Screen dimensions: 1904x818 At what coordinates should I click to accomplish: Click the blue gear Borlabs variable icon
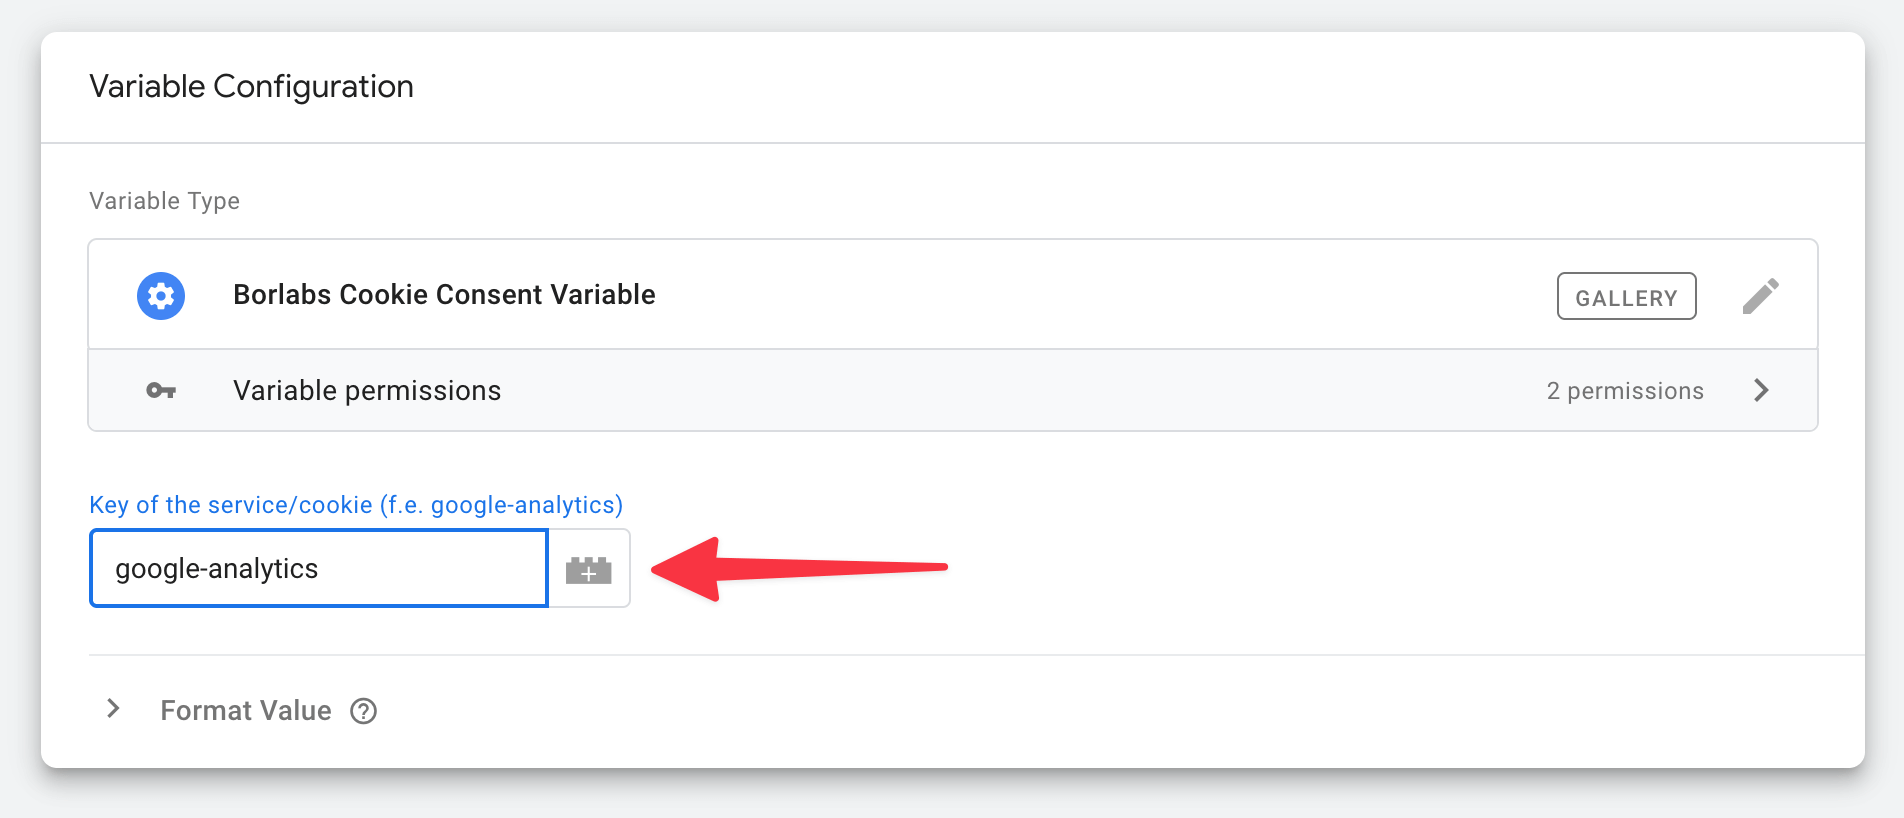tap(161, 296)
